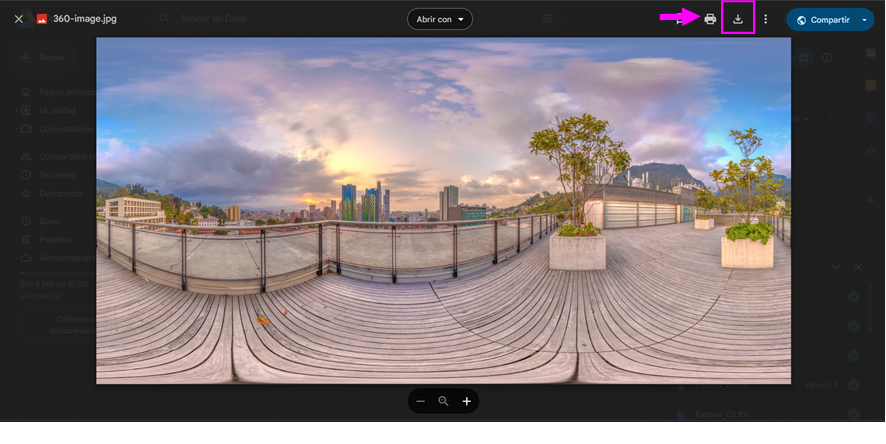
Task: Open Papelera in the sidebar
Action: (x=56, y=240)
